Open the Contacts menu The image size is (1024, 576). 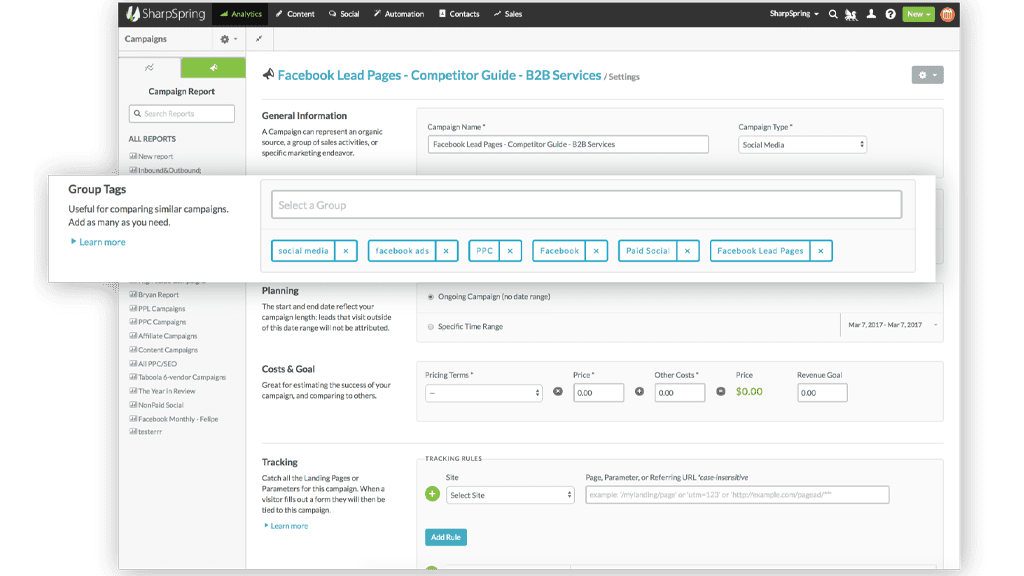pyautogui.click(x=459, y=14)
